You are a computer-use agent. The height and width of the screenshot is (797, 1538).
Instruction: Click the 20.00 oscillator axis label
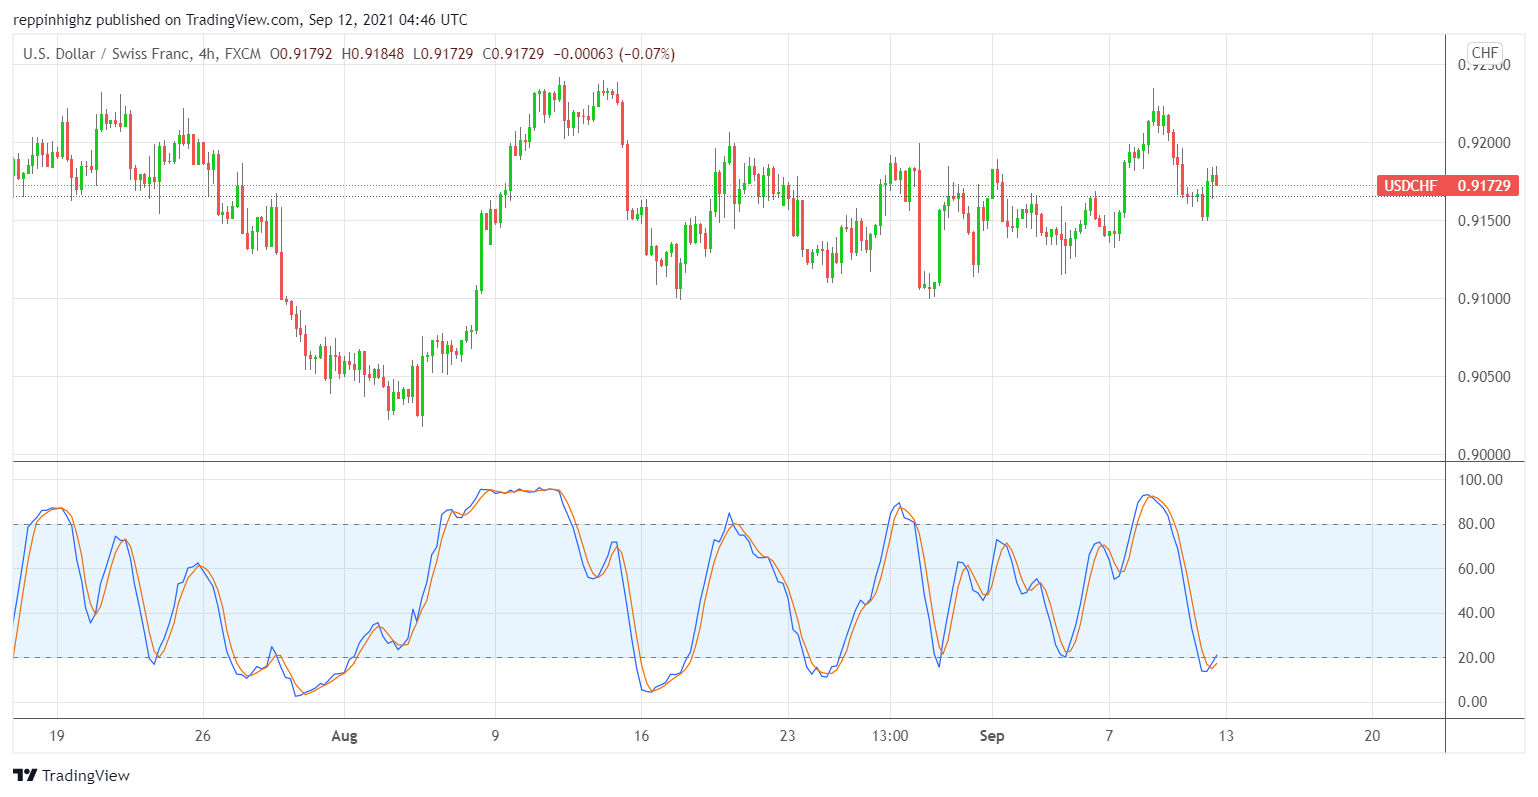1476,658
